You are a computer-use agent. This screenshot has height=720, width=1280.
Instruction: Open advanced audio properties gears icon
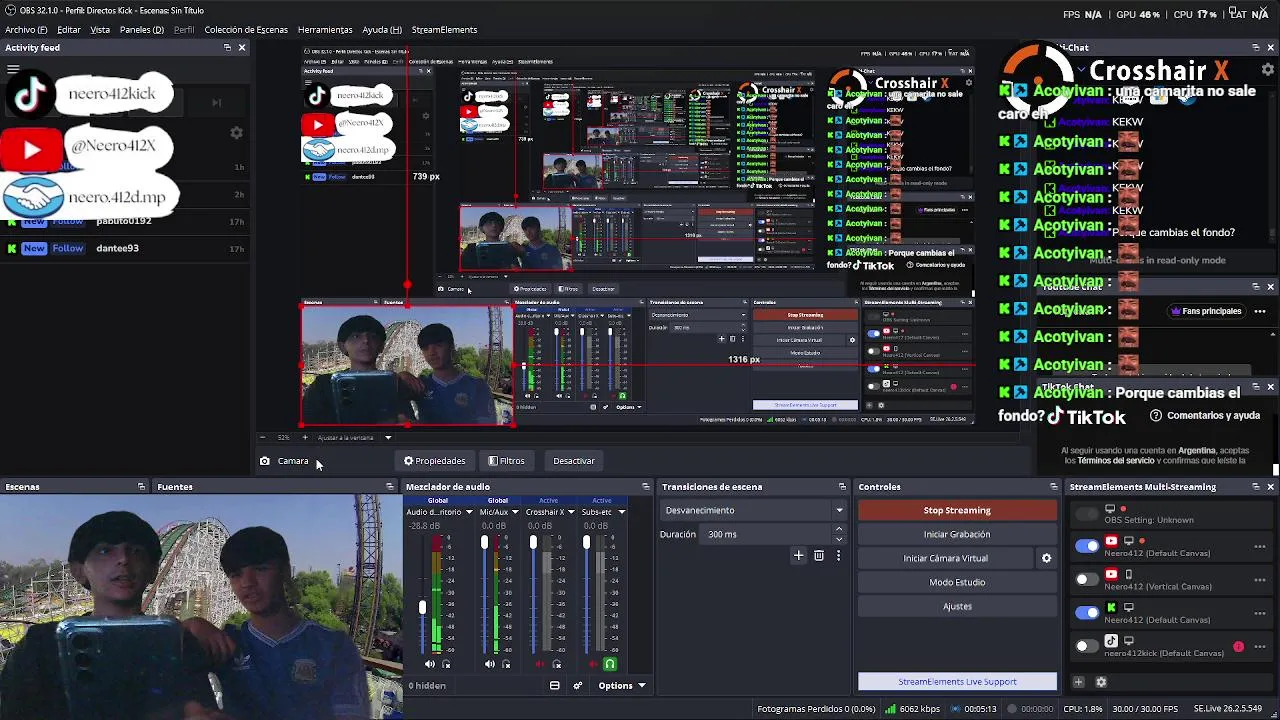(x=577, y=686)
